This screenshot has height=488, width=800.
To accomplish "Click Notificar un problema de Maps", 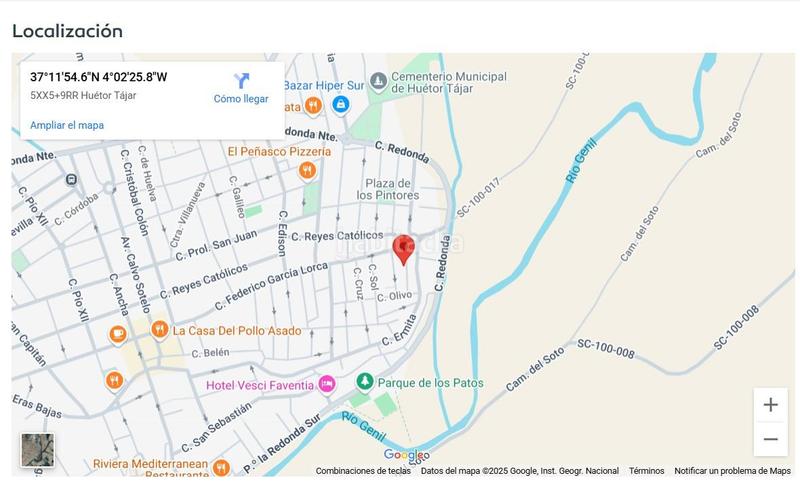I will coord(732,471).
